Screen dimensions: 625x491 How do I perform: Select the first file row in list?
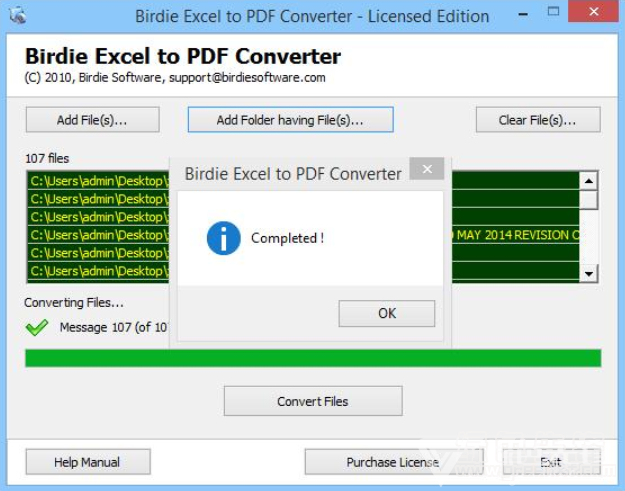coord(303,181)
